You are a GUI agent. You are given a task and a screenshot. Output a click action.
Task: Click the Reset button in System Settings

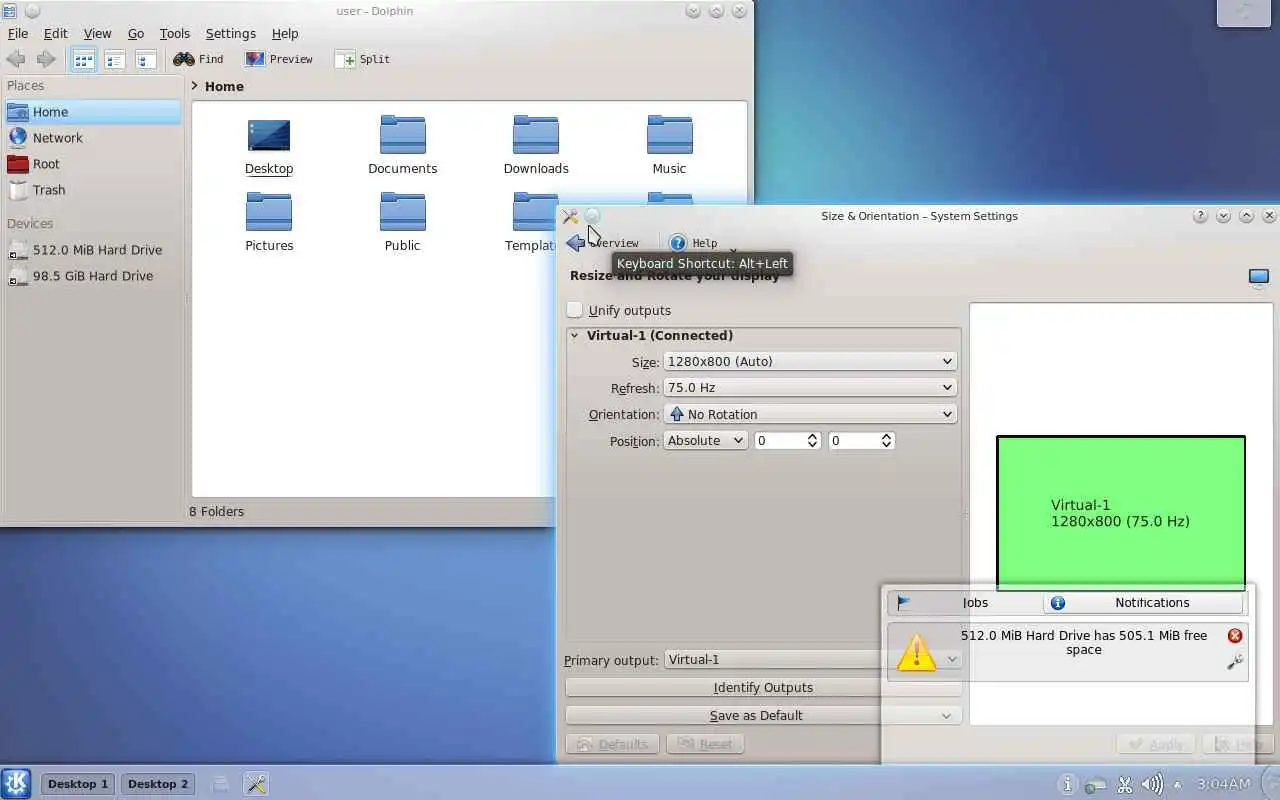tap(705, 744)
